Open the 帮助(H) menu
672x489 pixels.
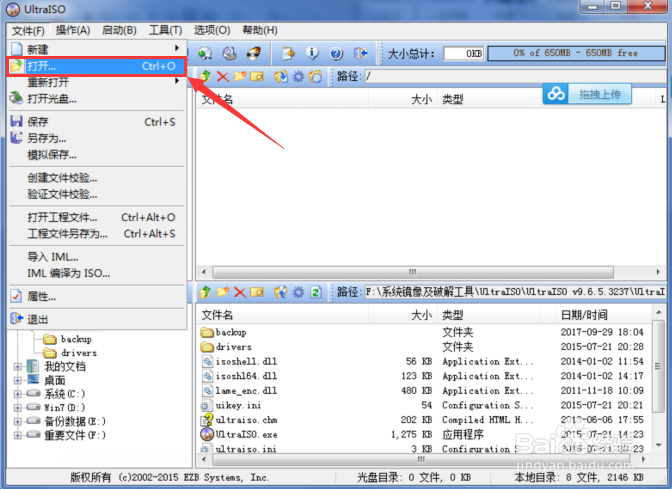click(260, 30)
